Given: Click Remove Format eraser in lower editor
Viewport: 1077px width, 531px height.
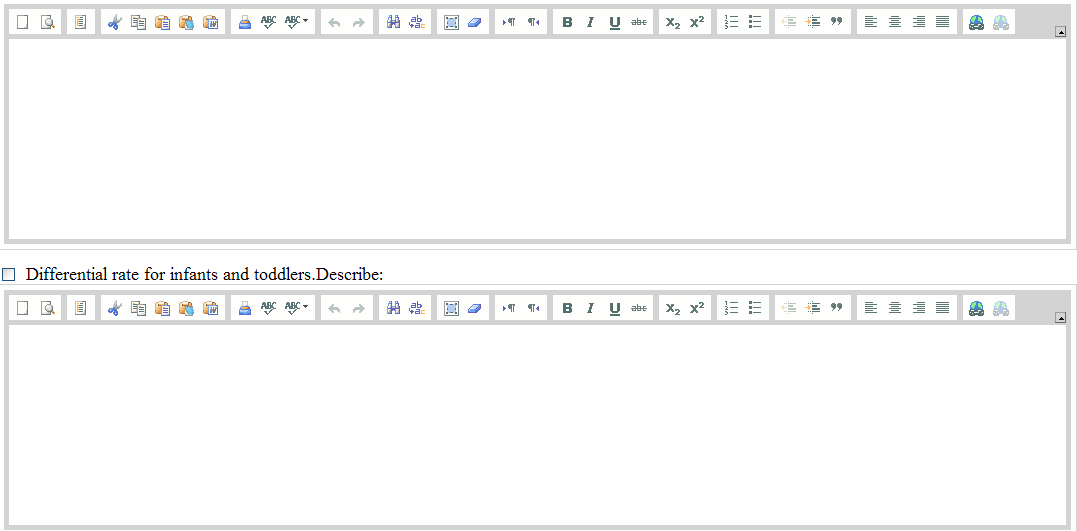Looking at the screenshot, I should click(475, 308).
